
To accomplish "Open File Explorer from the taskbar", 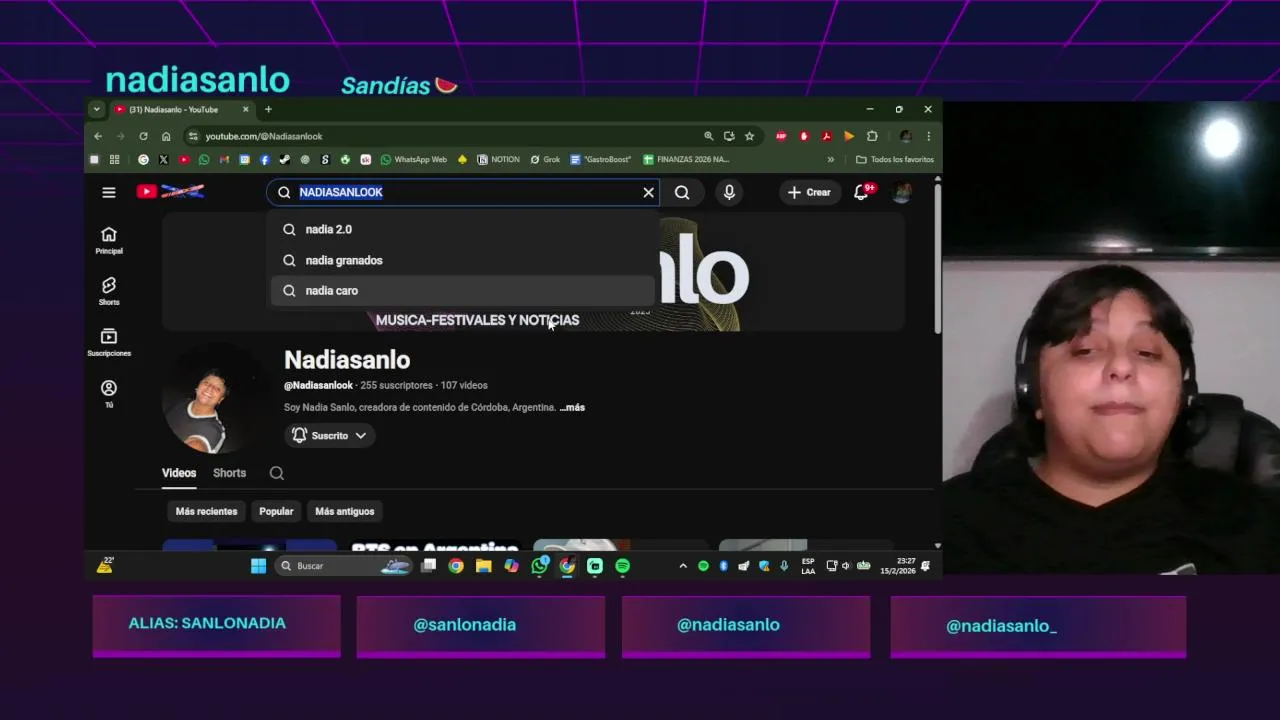I will tap(484, 566).
